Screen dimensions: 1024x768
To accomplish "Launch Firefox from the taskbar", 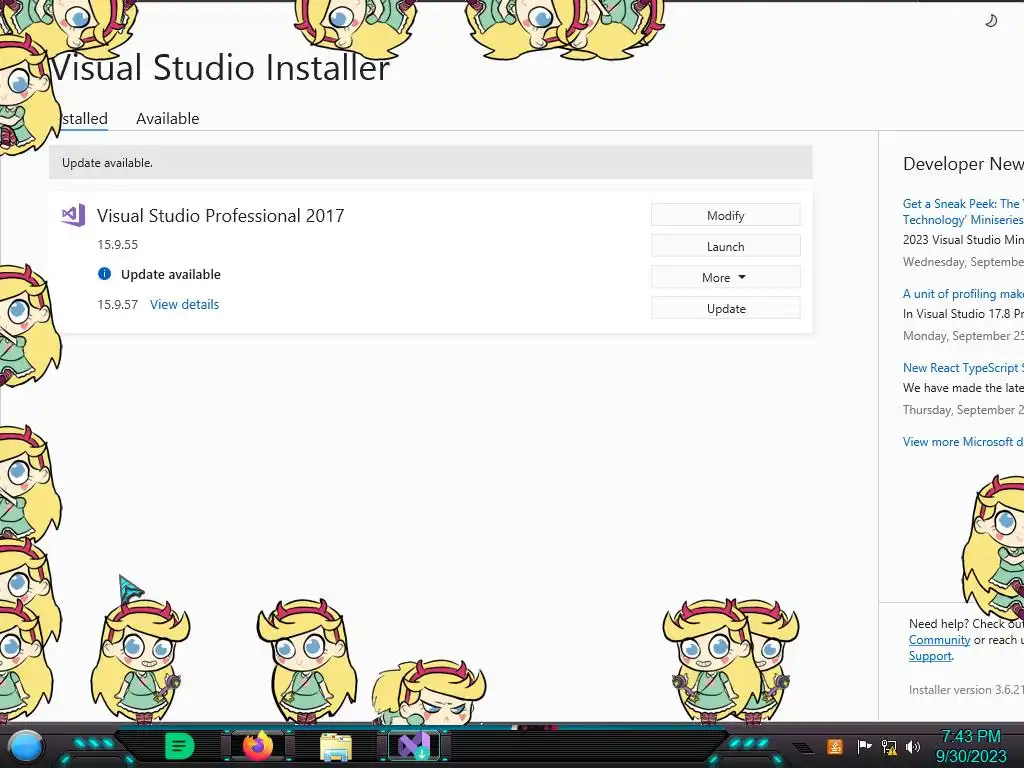I will 258,746.
